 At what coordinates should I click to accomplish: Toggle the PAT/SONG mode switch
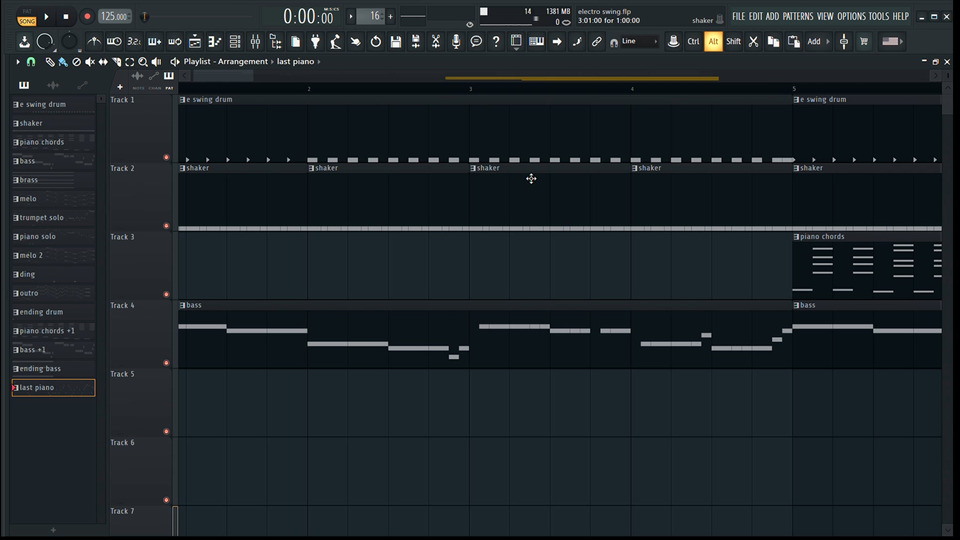(x=26, y=17)
